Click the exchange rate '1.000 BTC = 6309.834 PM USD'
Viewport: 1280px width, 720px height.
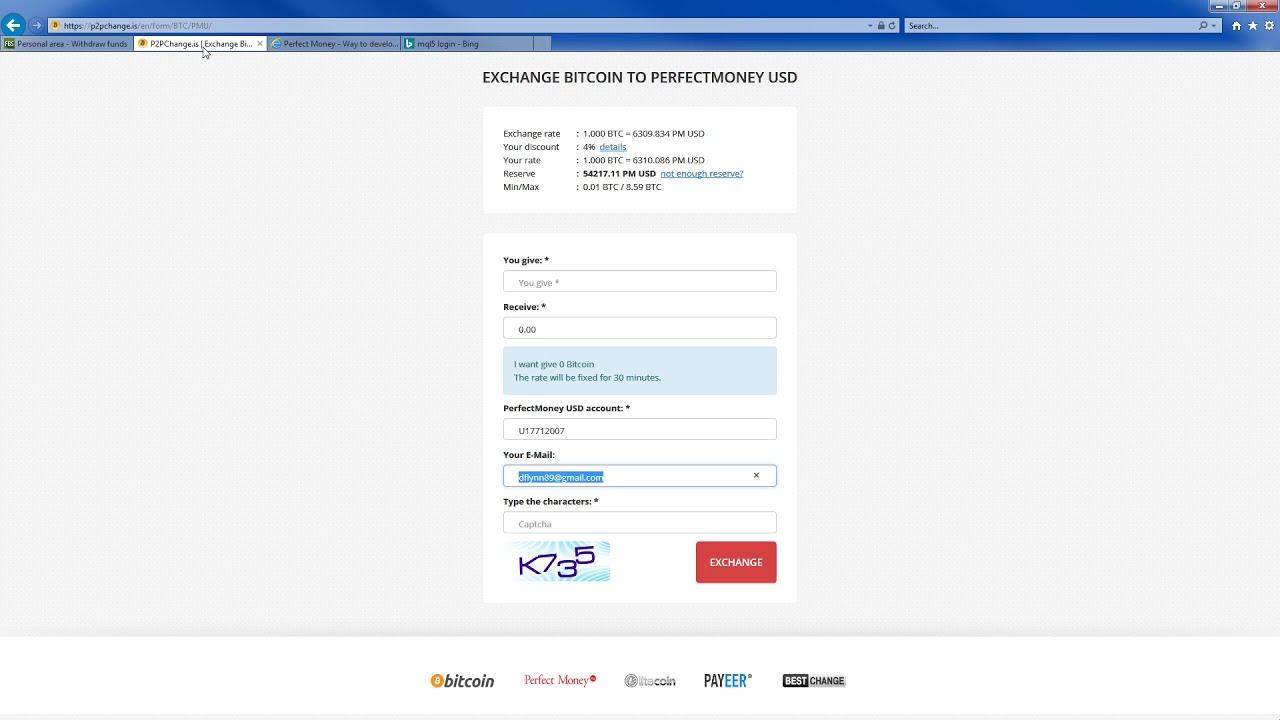click(644, 134)
